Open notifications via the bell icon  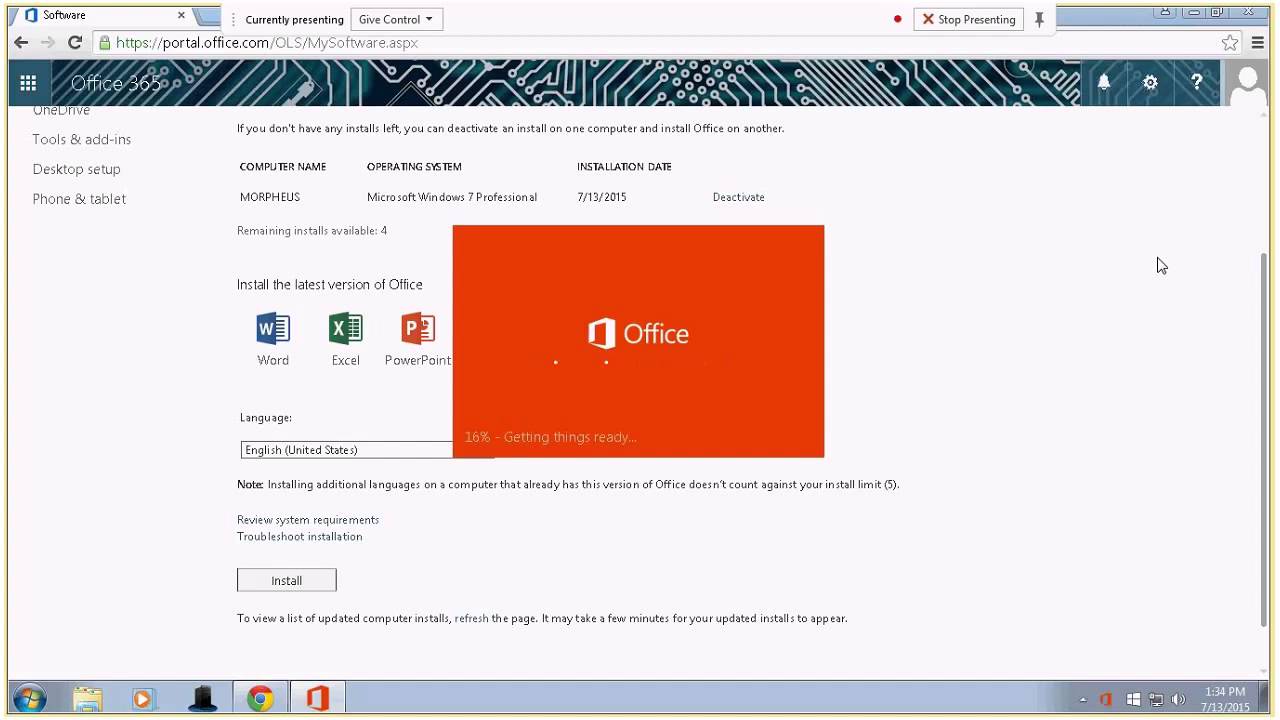1103,83
